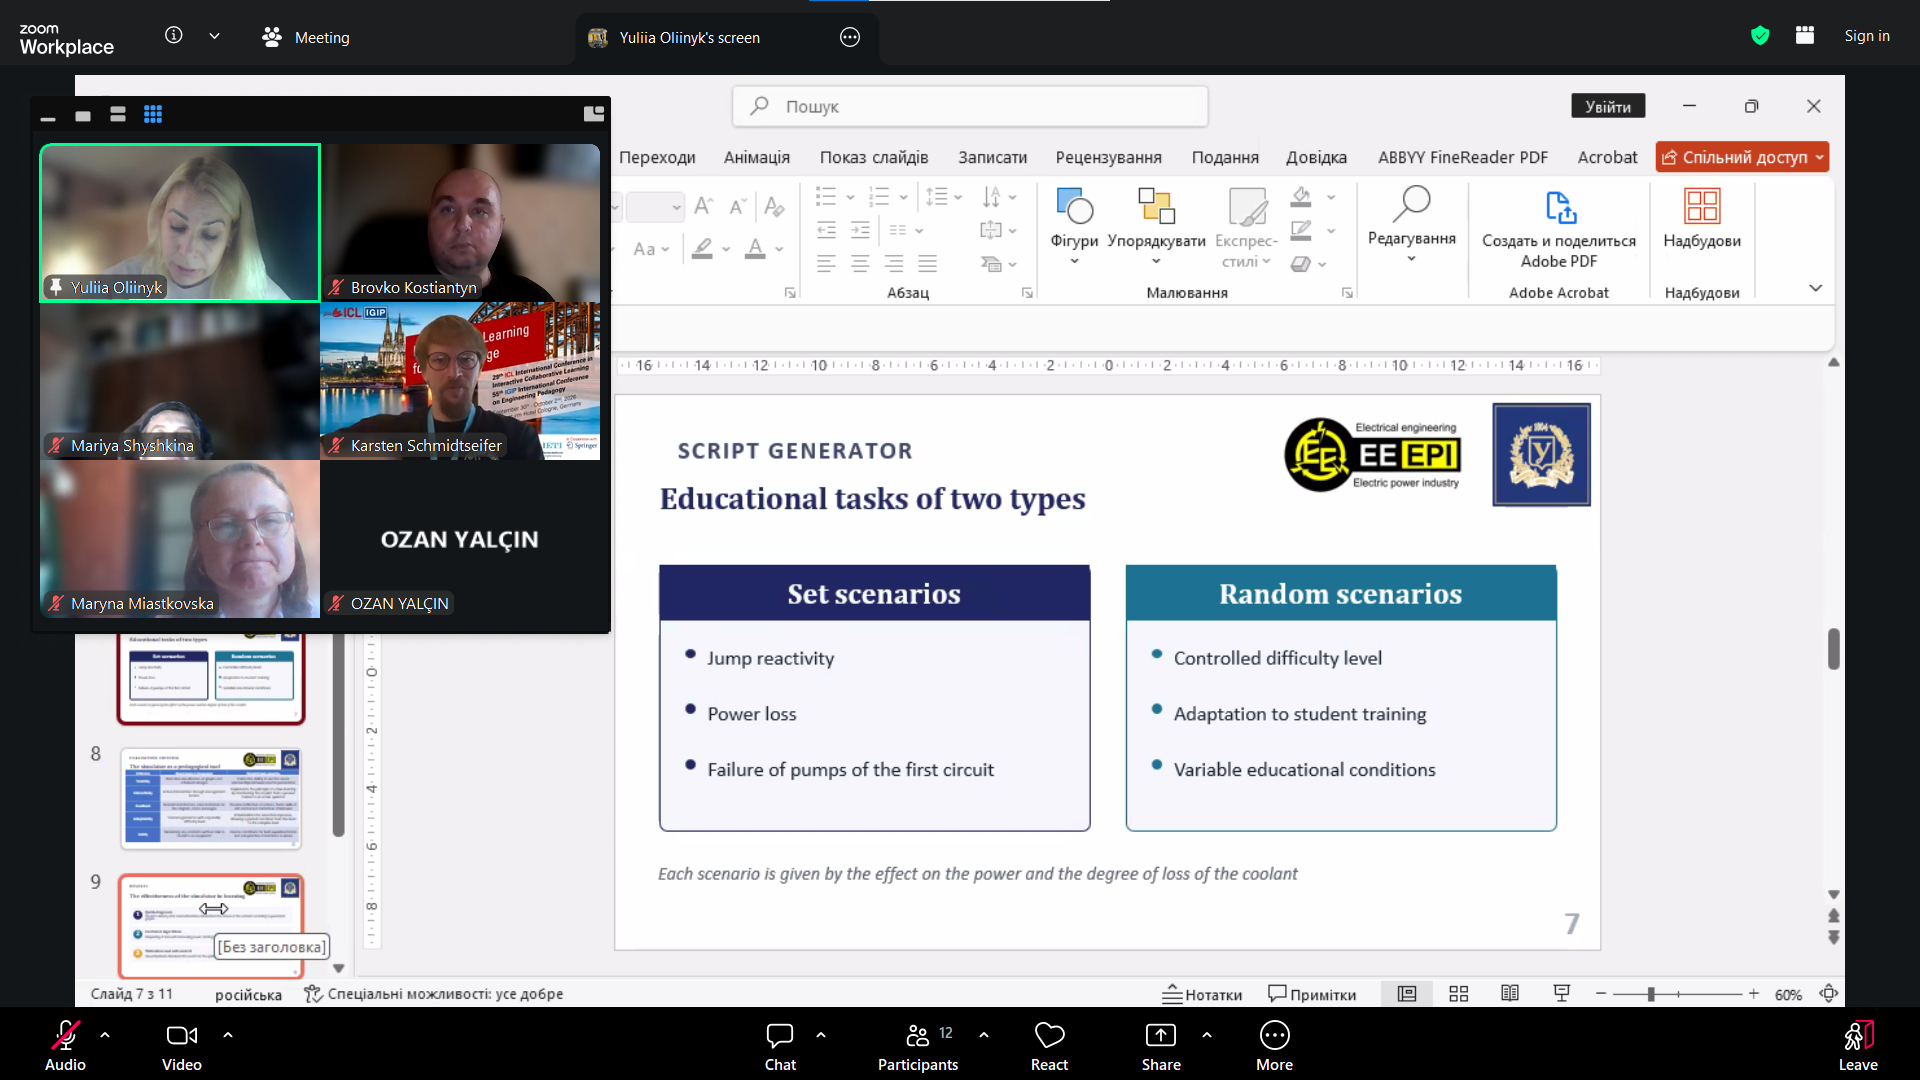
Task: Open Zoom More options
Action: (x=1274, y=1046)
